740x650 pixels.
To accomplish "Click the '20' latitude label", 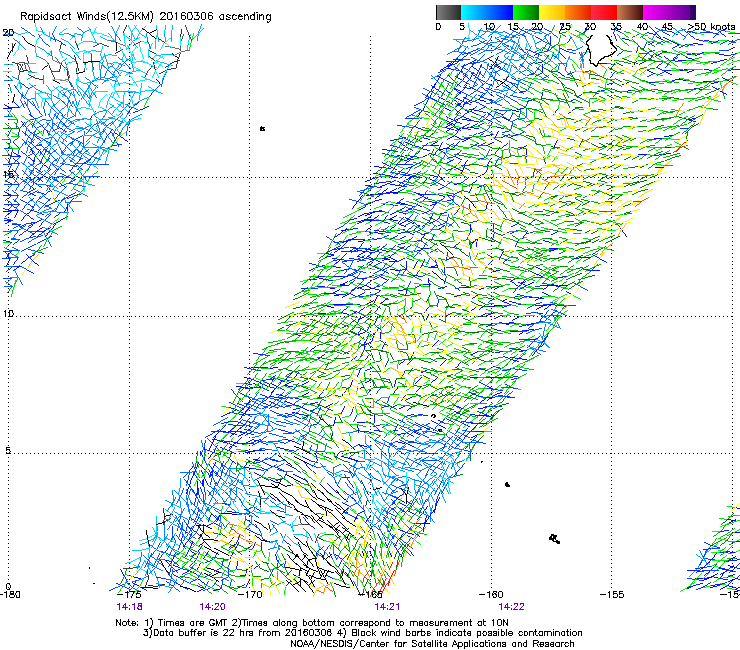I will point(8,33).
